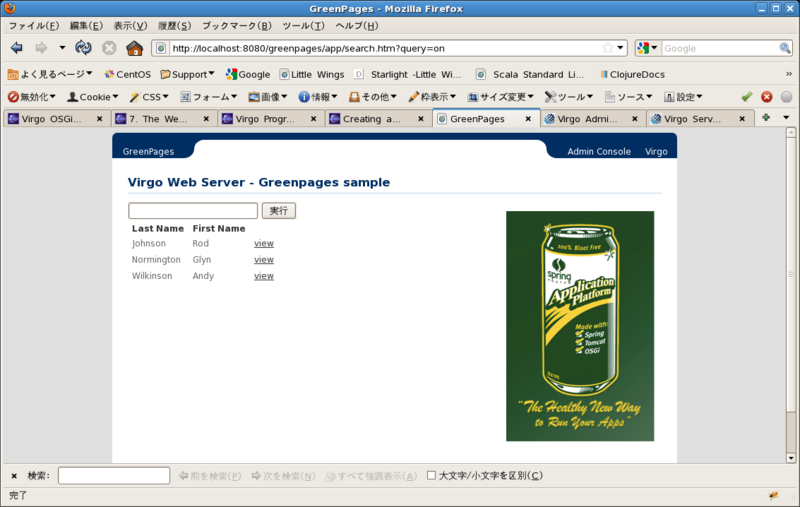Switch to the Virgo OSGi... tab
The height and width of the screenshot is (507, 800).
56,119
